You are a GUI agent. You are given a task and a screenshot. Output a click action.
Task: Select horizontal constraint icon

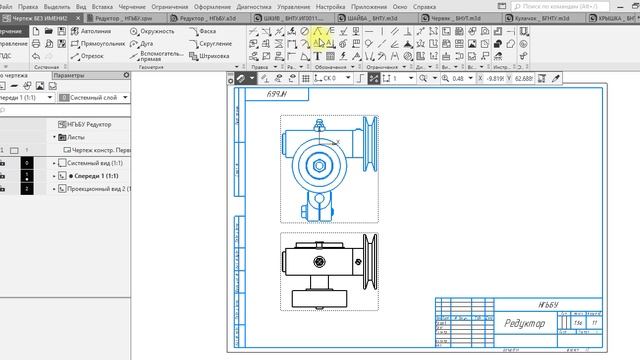coord(369,31)
